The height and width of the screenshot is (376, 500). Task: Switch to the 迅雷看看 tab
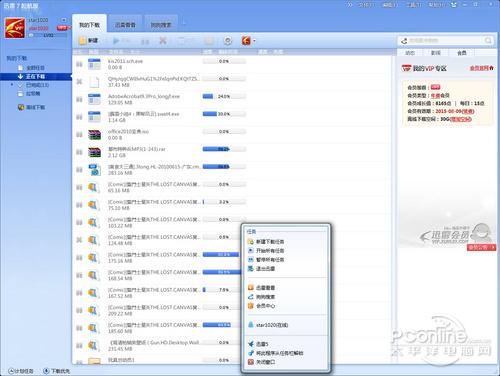click(x=125, y=25)
